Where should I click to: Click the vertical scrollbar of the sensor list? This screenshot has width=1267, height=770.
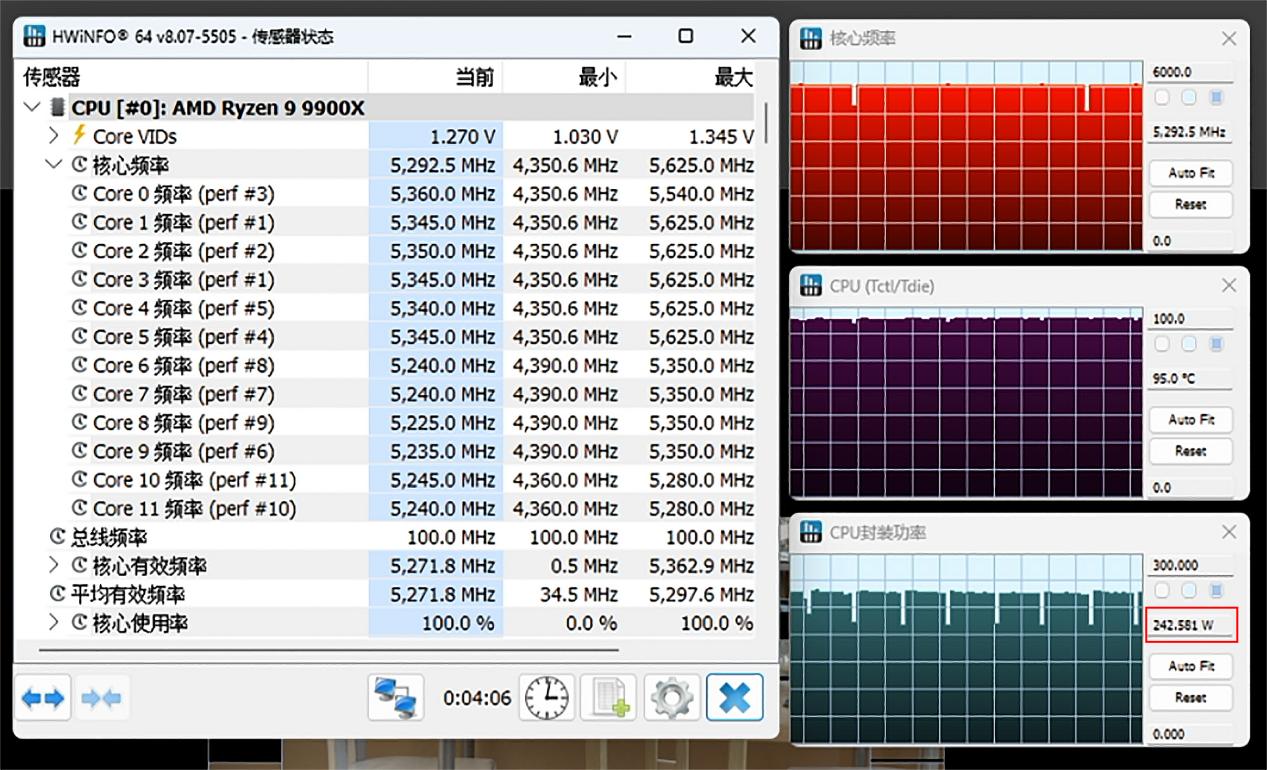pos(766,123)
